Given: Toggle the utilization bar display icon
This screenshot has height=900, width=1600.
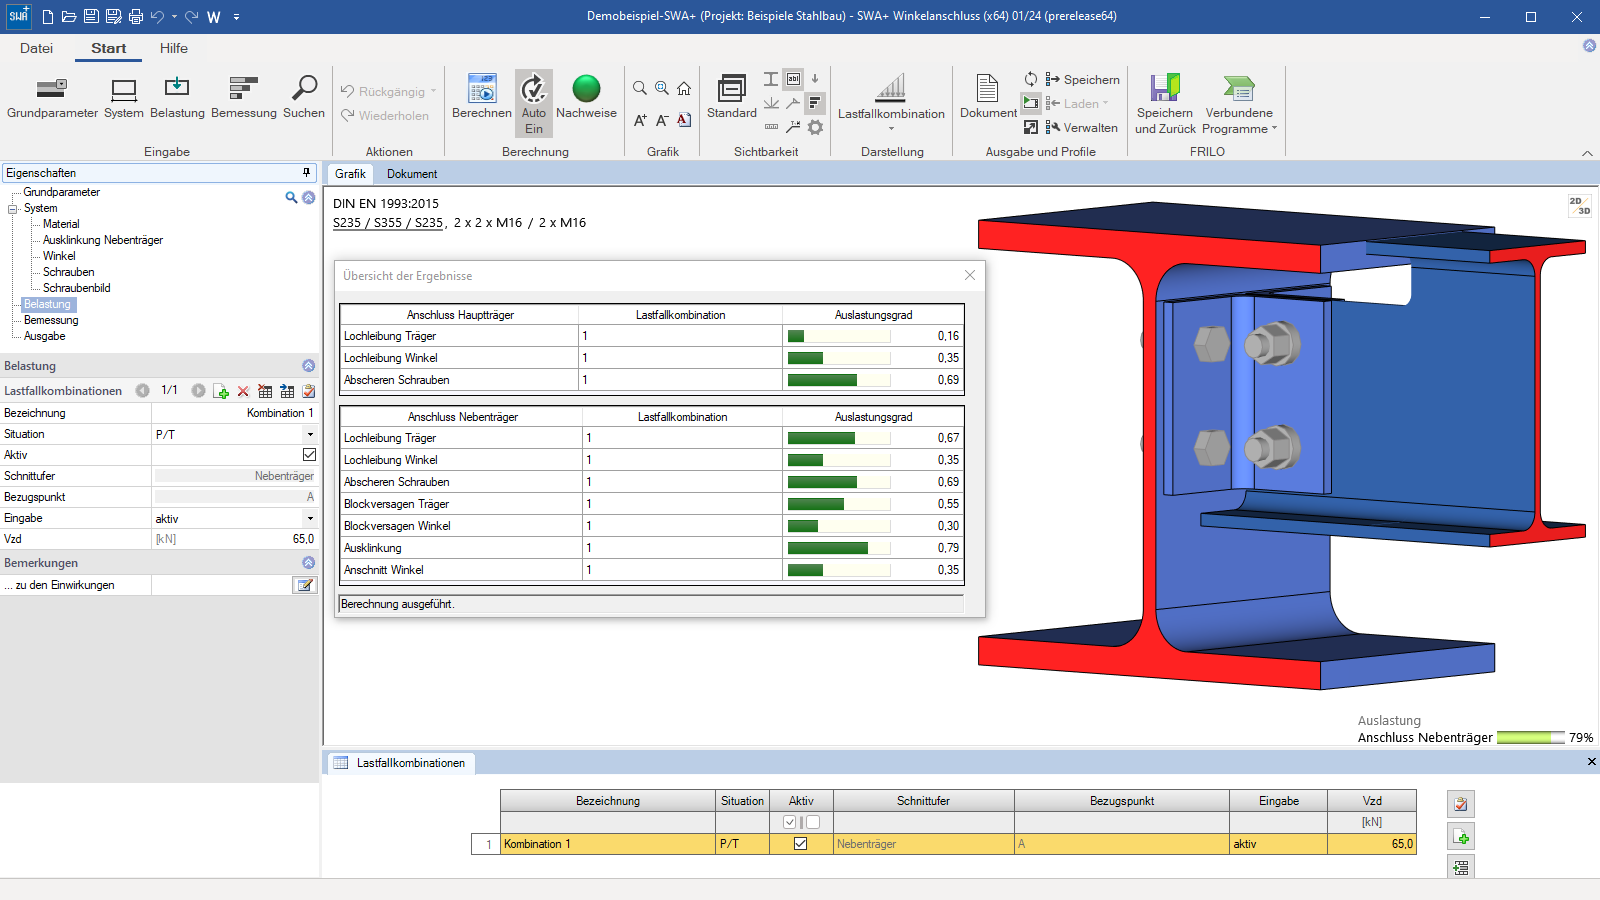Looking at the screenshot, I should click(x=815, y=103).
